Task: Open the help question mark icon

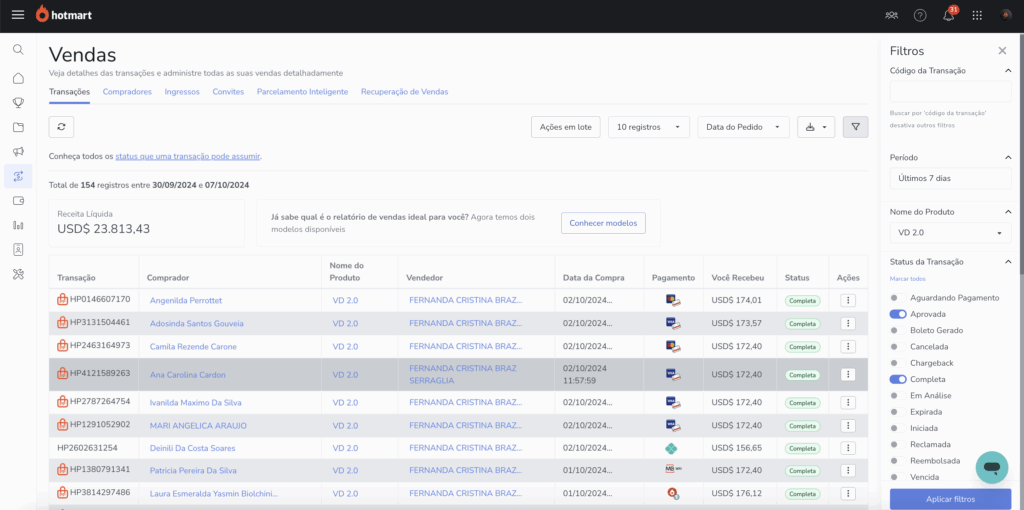Action: (x=920, y=16)
